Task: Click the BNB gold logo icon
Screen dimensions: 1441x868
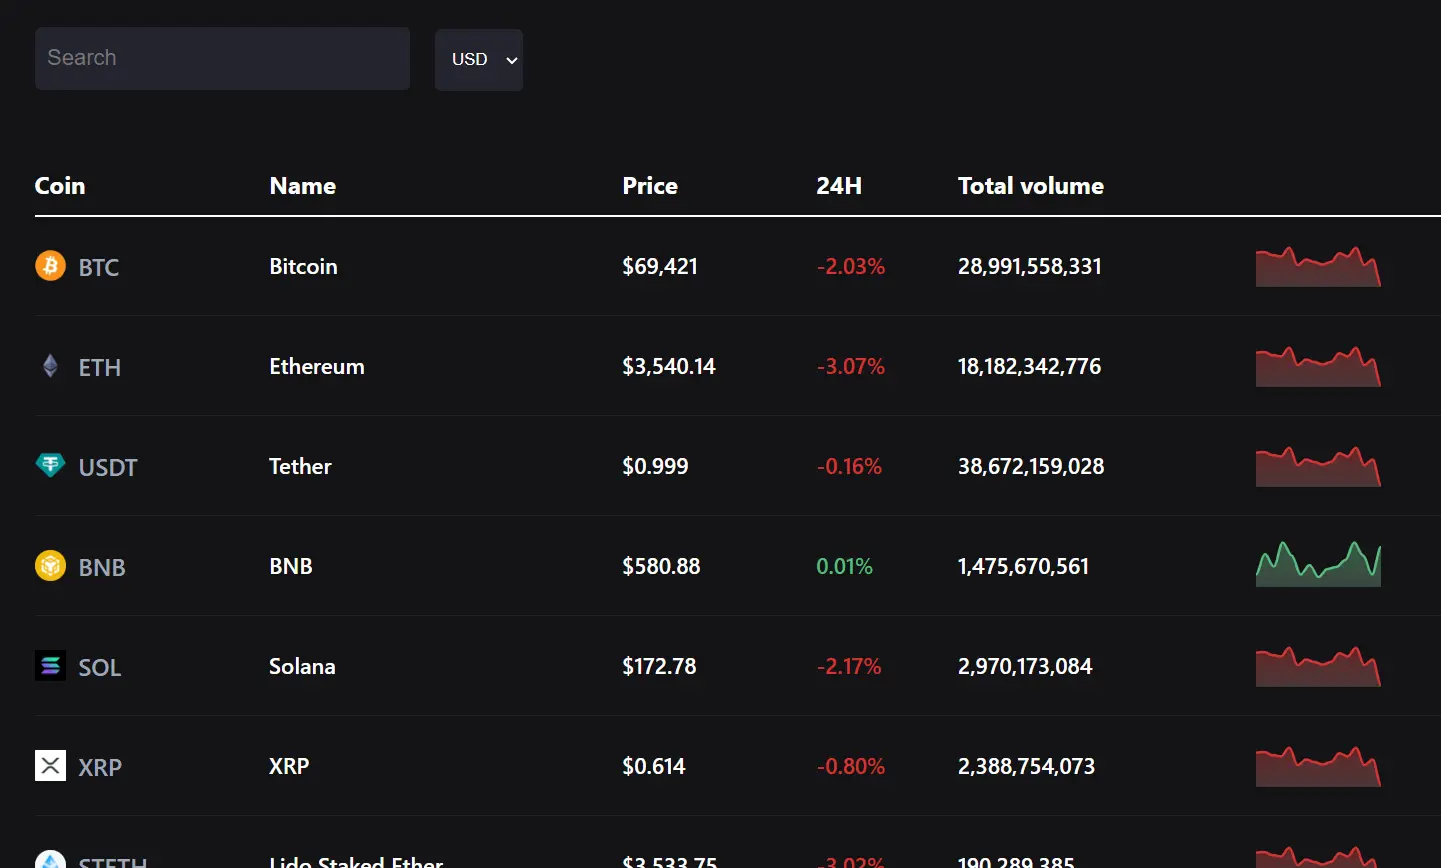Action: pyautogui.click(x=49, y=565)
